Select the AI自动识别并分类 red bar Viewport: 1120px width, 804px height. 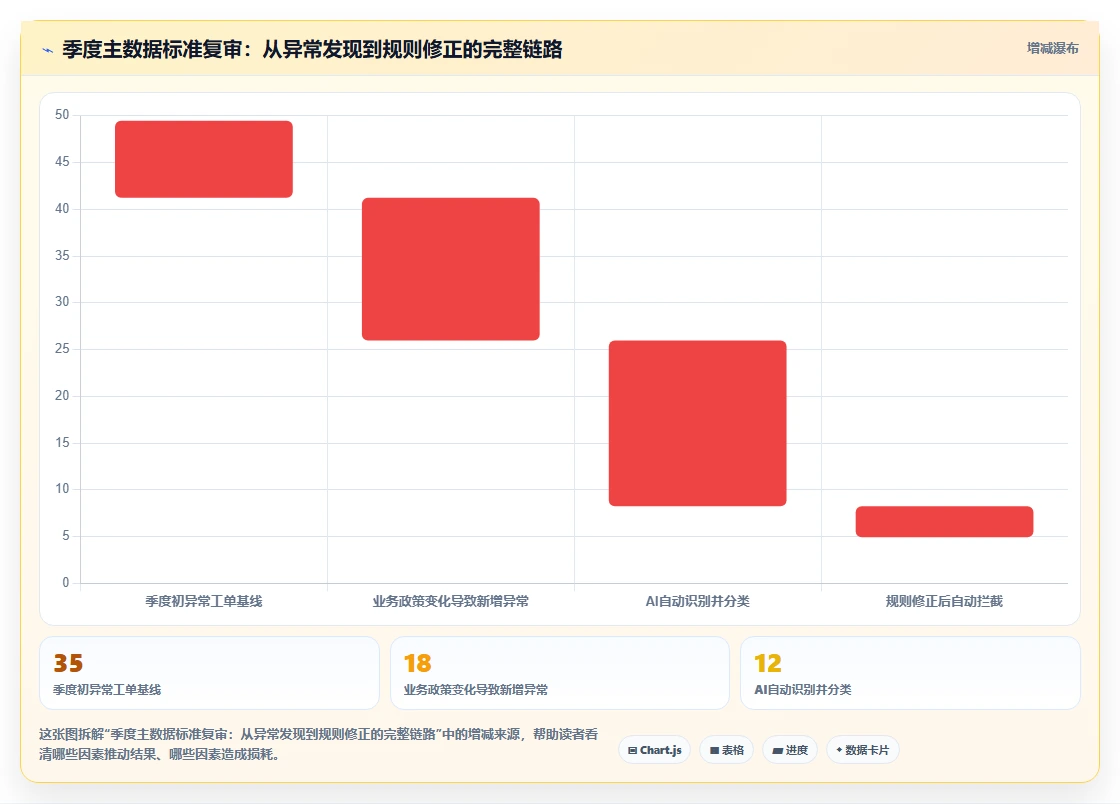[698, 423]
